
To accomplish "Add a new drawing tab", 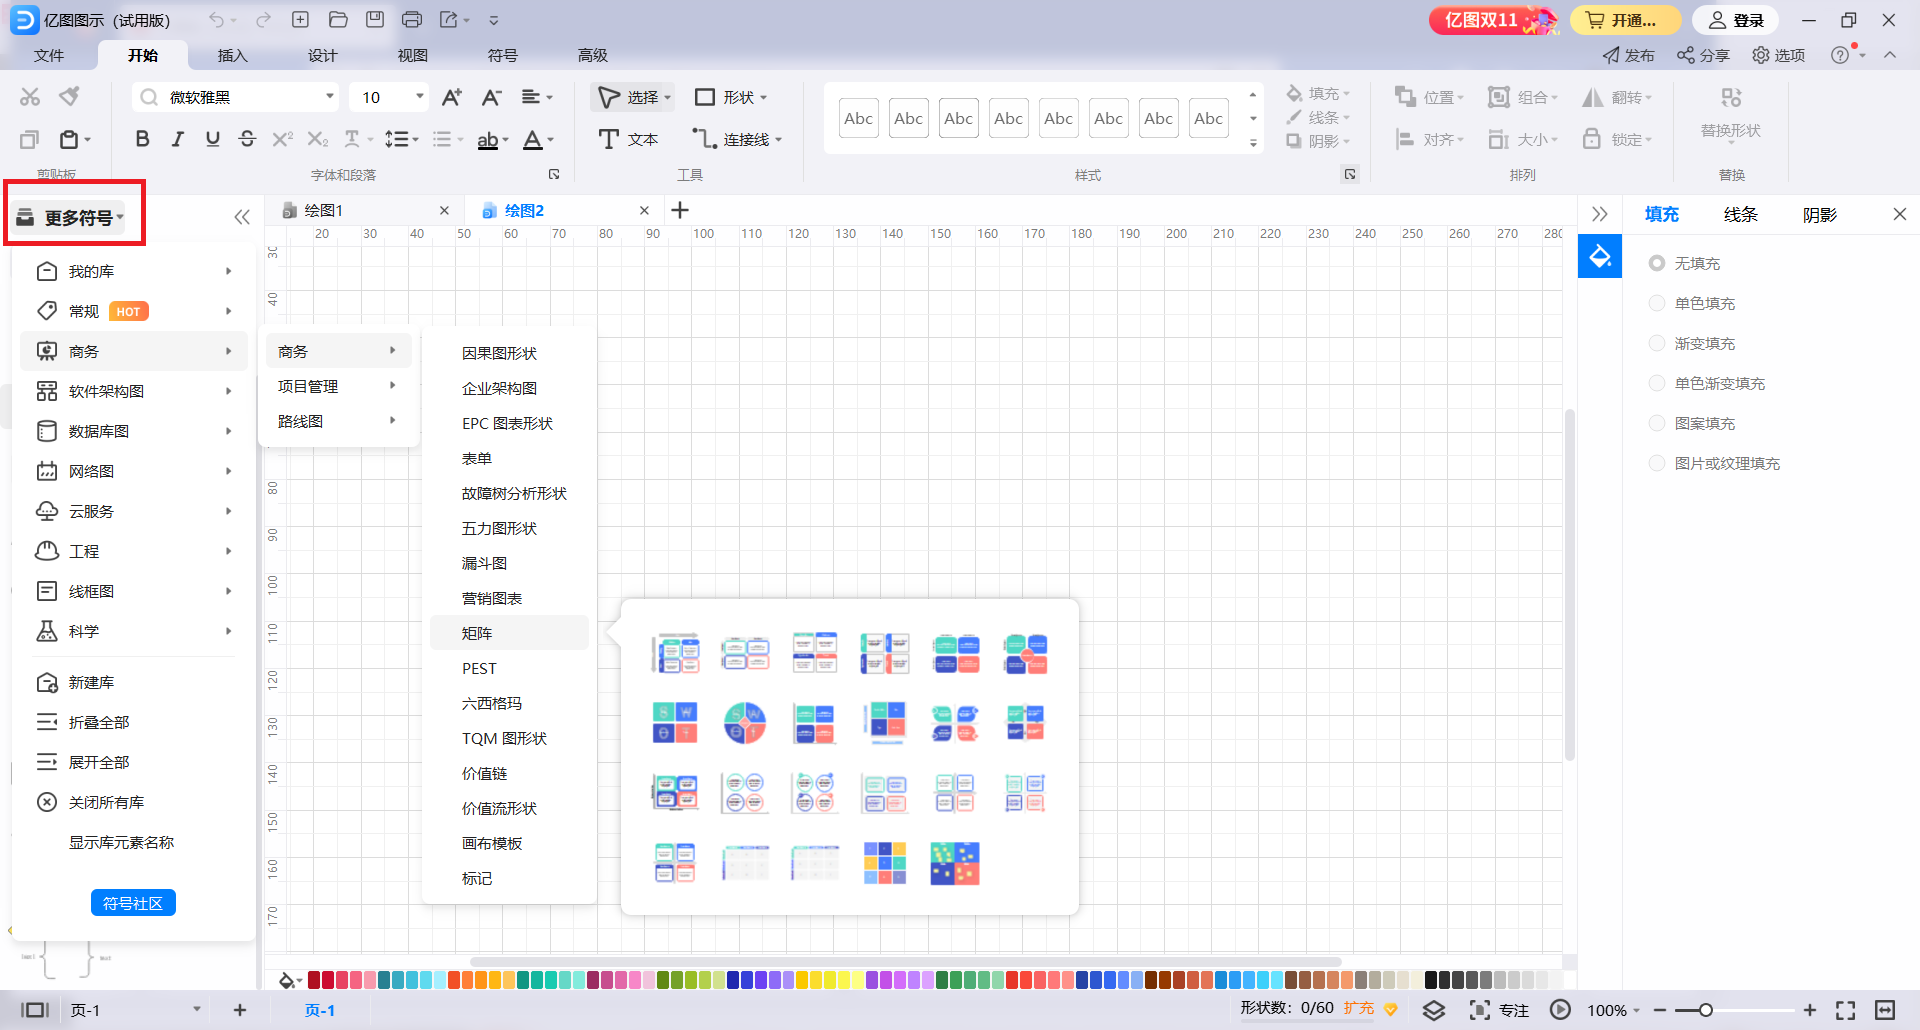I will 680,210.
